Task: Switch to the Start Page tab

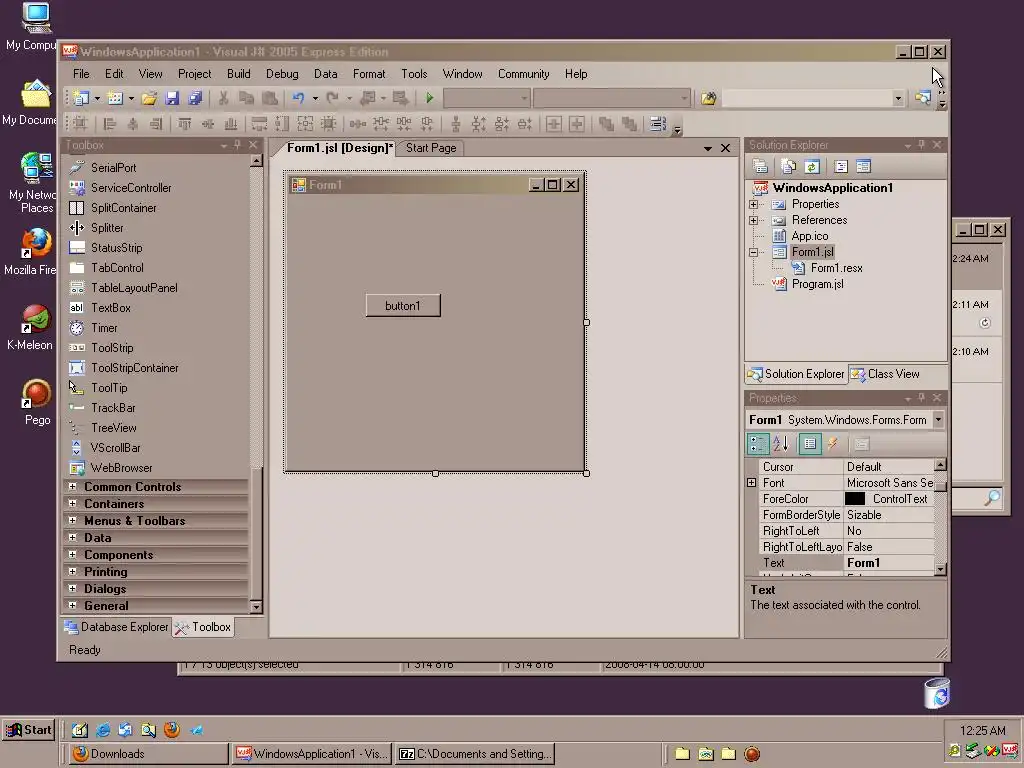Action: (431, 148)
